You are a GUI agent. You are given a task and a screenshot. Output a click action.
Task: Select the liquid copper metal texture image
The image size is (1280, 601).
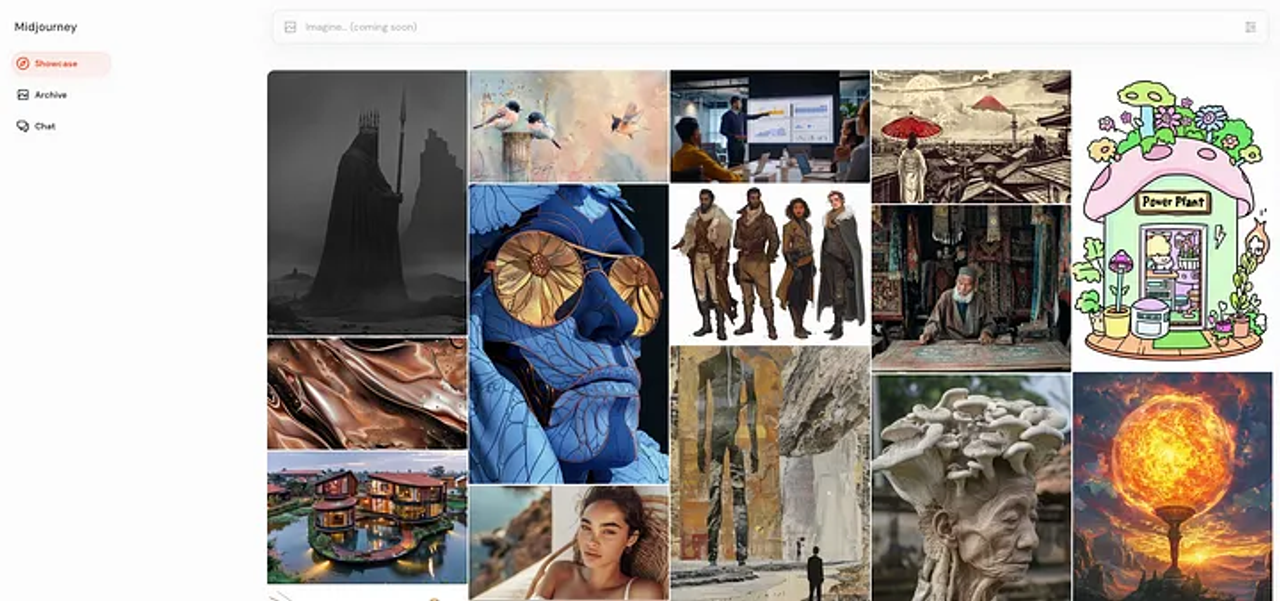[367, 393]
